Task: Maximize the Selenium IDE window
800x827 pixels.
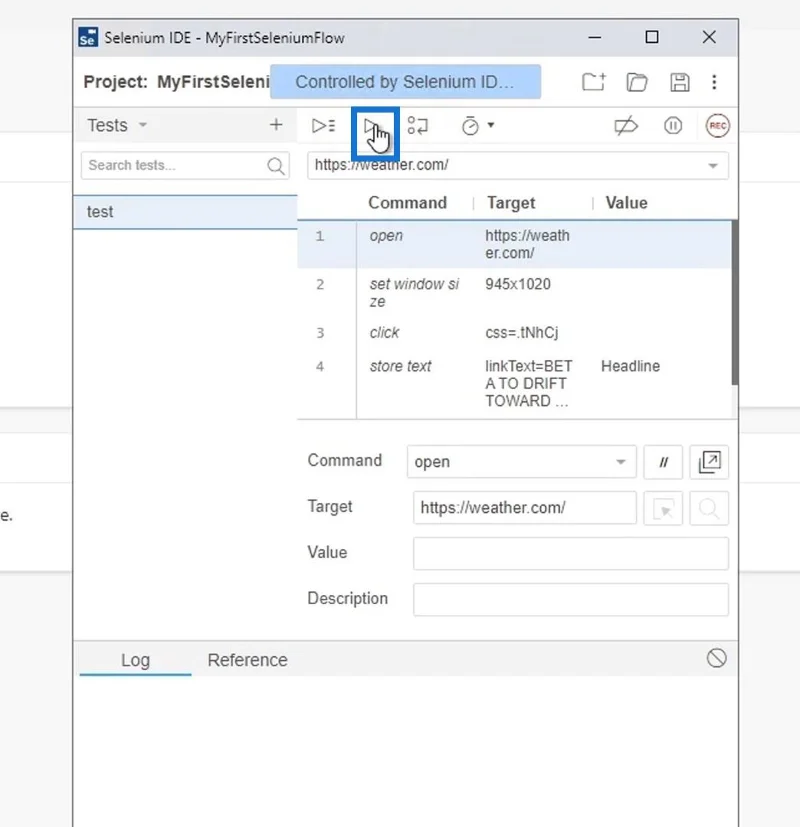Action: tap(652, 37)
